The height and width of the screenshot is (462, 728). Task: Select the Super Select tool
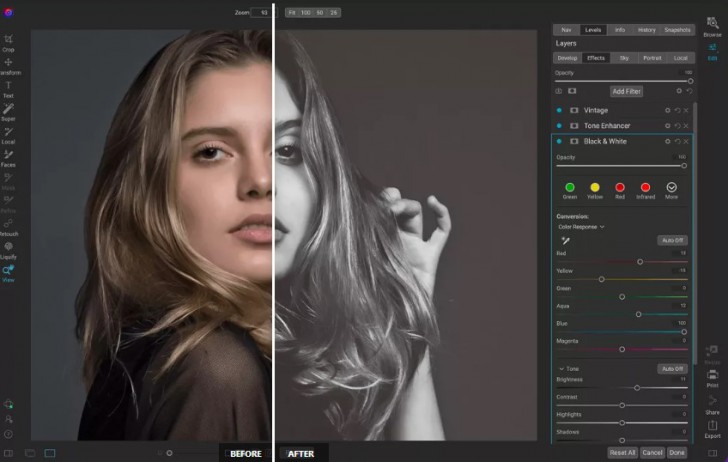[x=8, y=112]
